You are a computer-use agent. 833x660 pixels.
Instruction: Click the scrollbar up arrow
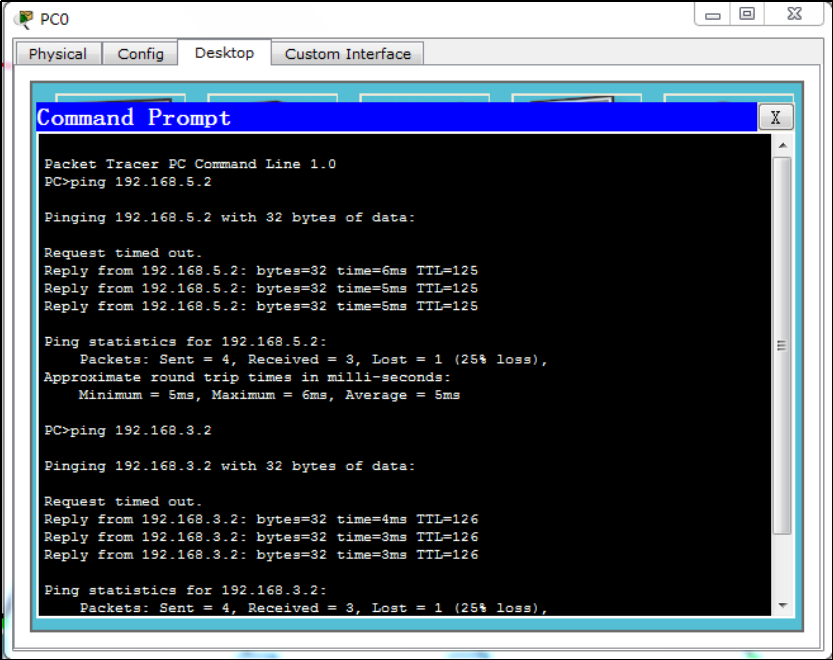(x=783, y=146)
